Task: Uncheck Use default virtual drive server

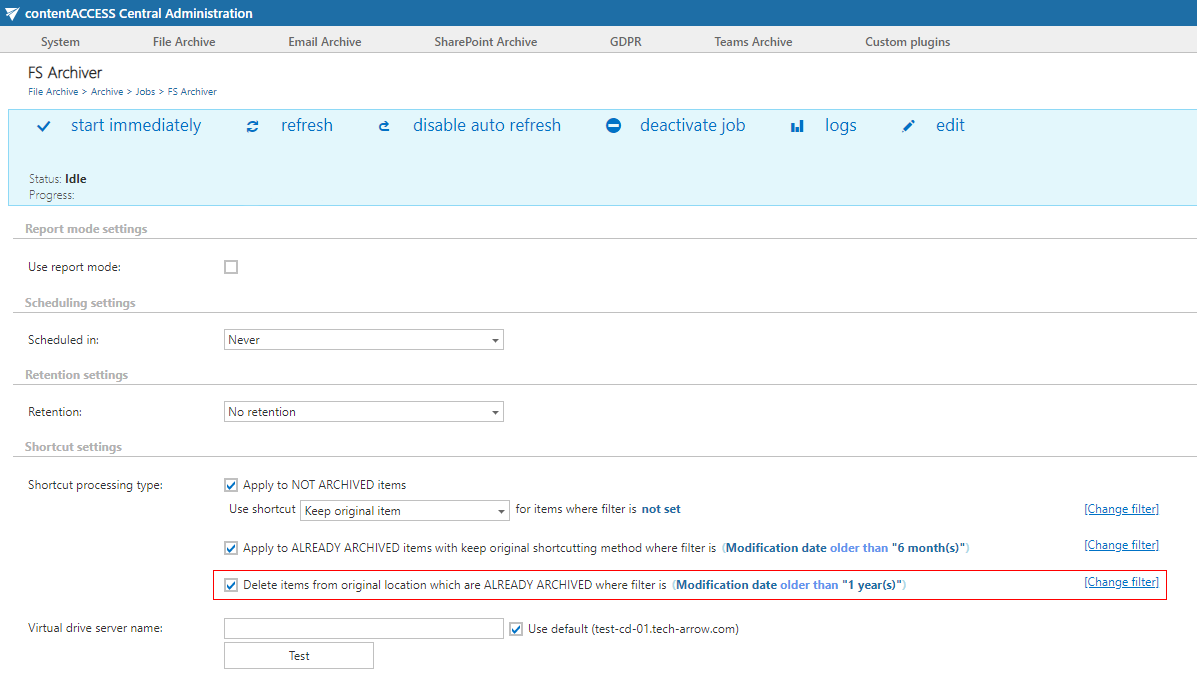Action: (x=516, y=628)
